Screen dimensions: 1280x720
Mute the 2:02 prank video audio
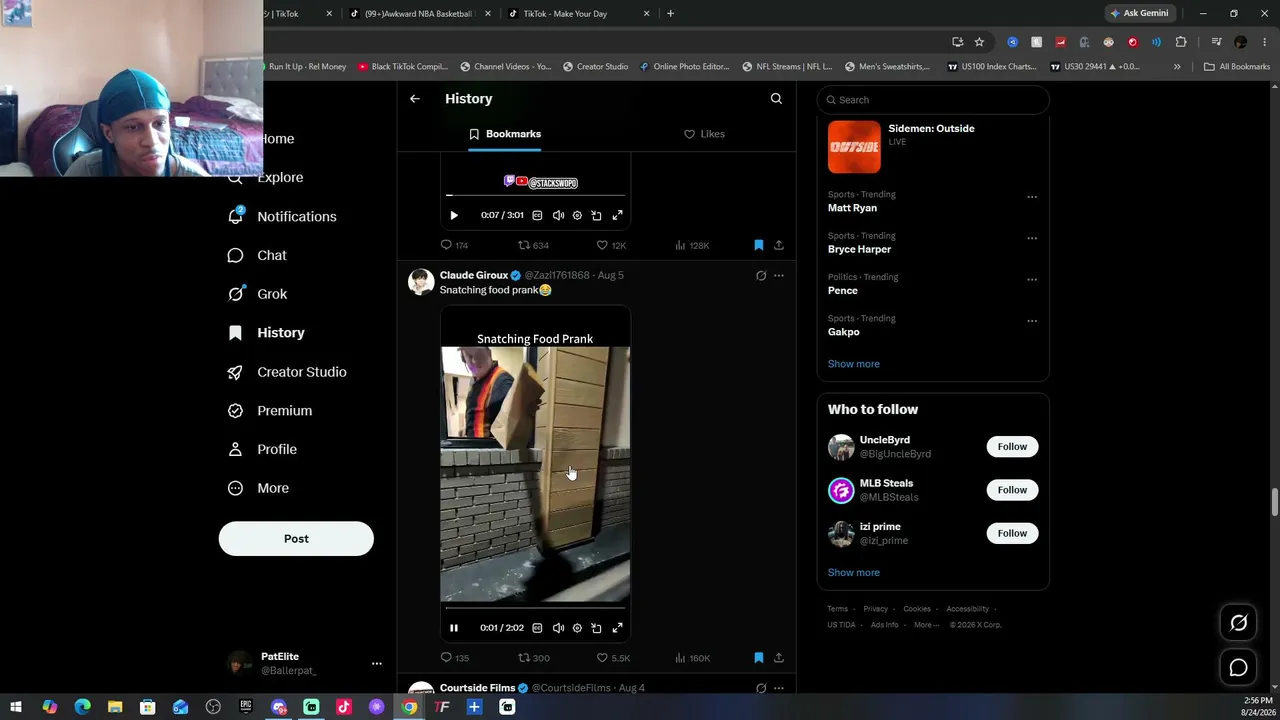(x=558, y=628)
